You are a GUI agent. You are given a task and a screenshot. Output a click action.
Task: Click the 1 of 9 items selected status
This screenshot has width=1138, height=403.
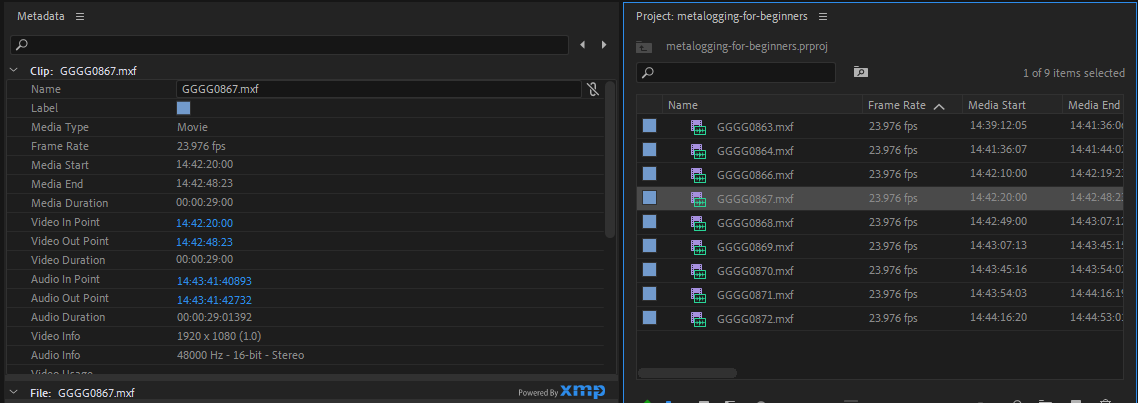pyautogui.click(x=1073, y=73)
